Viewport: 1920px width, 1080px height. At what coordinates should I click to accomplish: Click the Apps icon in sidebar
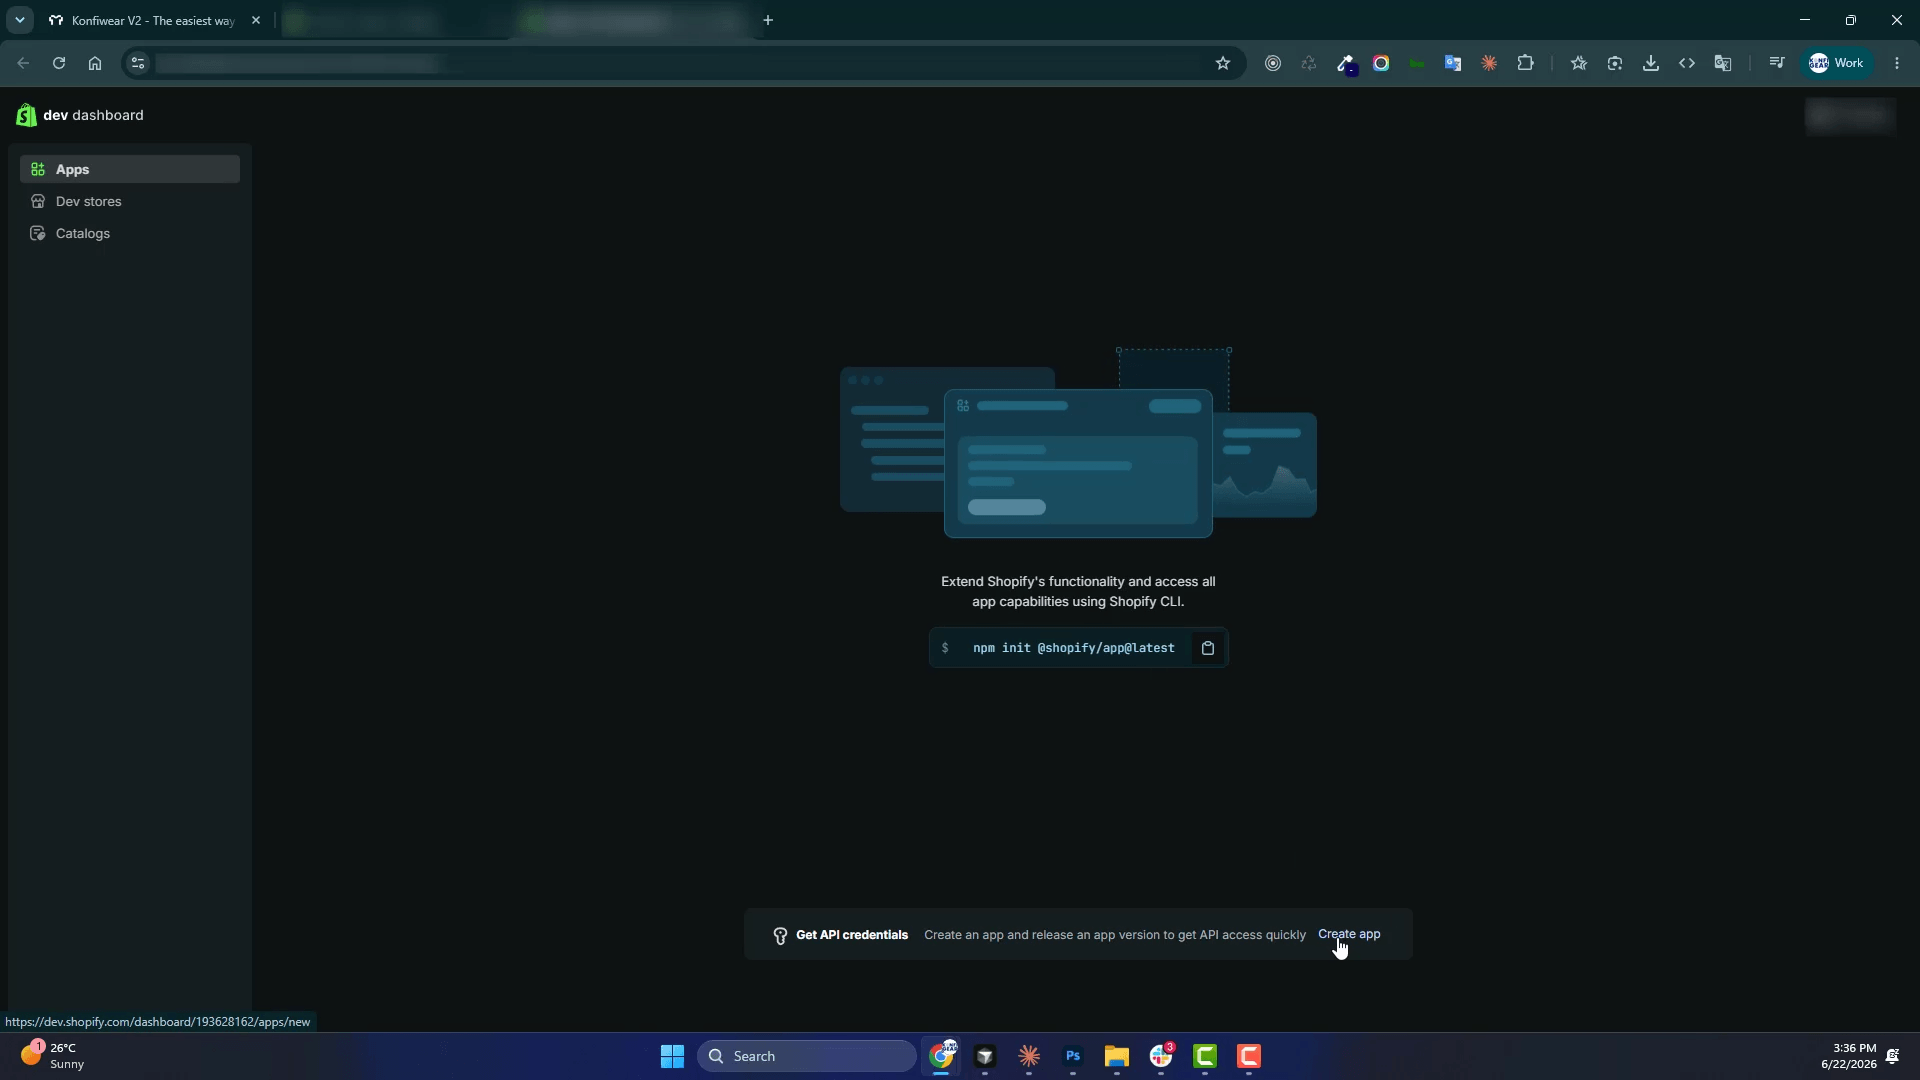(x=38, y=169)
